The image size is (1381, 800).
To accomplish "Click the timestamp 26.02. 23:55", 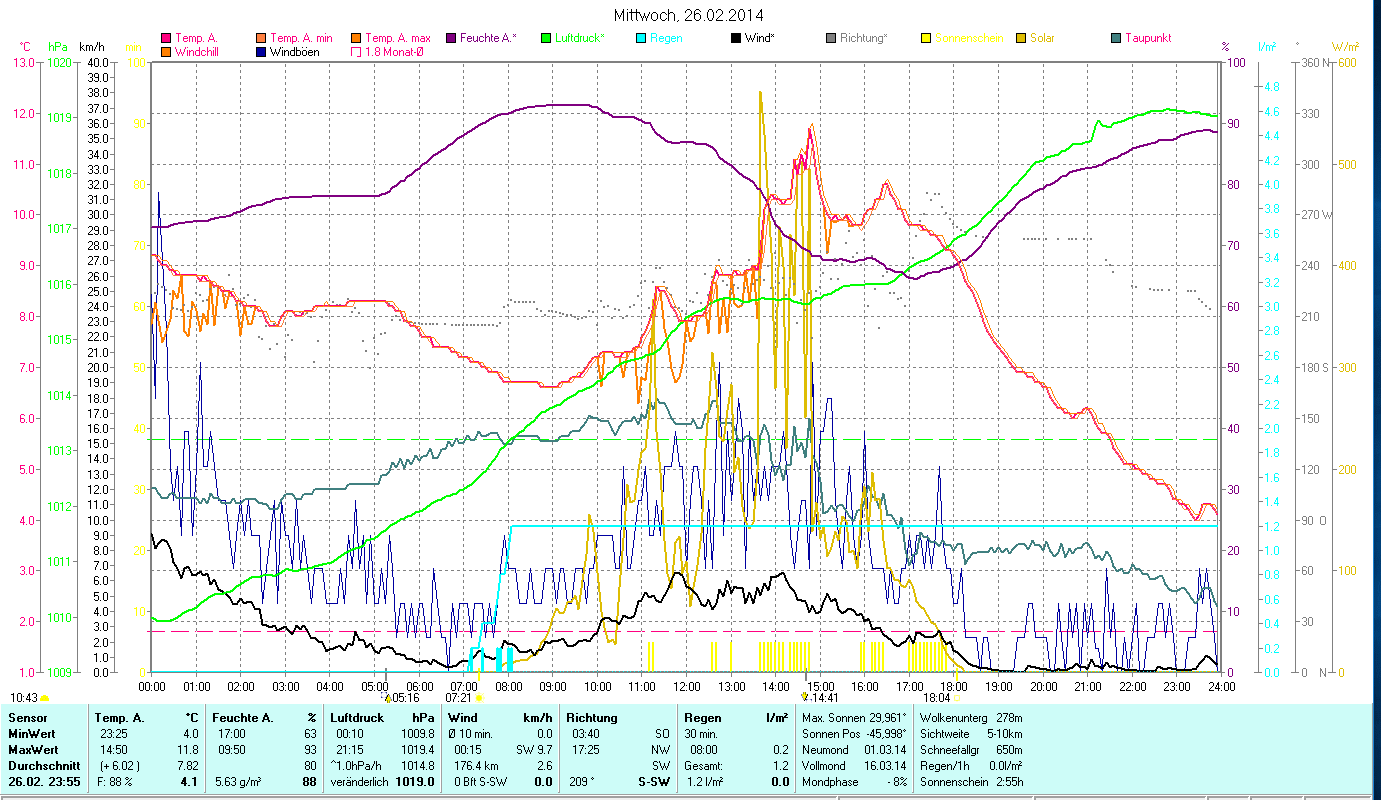I will click(45, 782).
